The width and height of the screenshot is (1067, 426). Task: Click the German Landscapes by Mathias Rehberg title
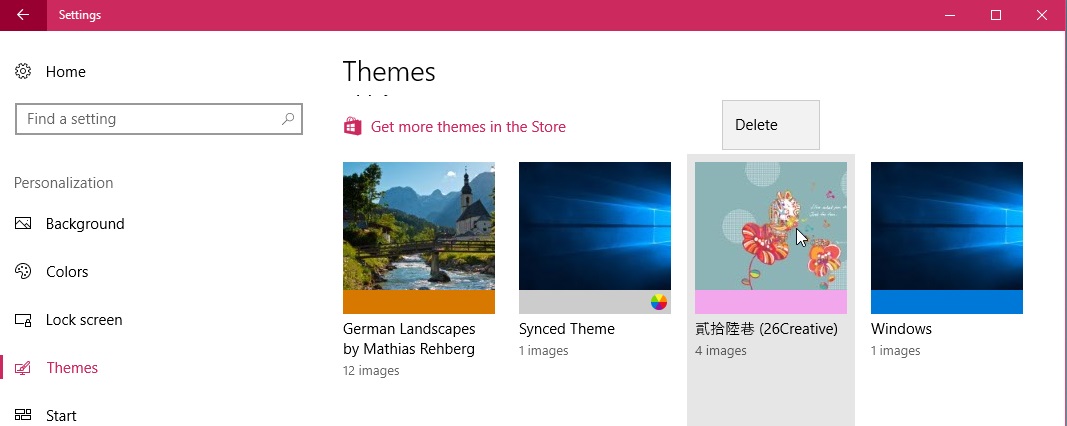[409, 339]
